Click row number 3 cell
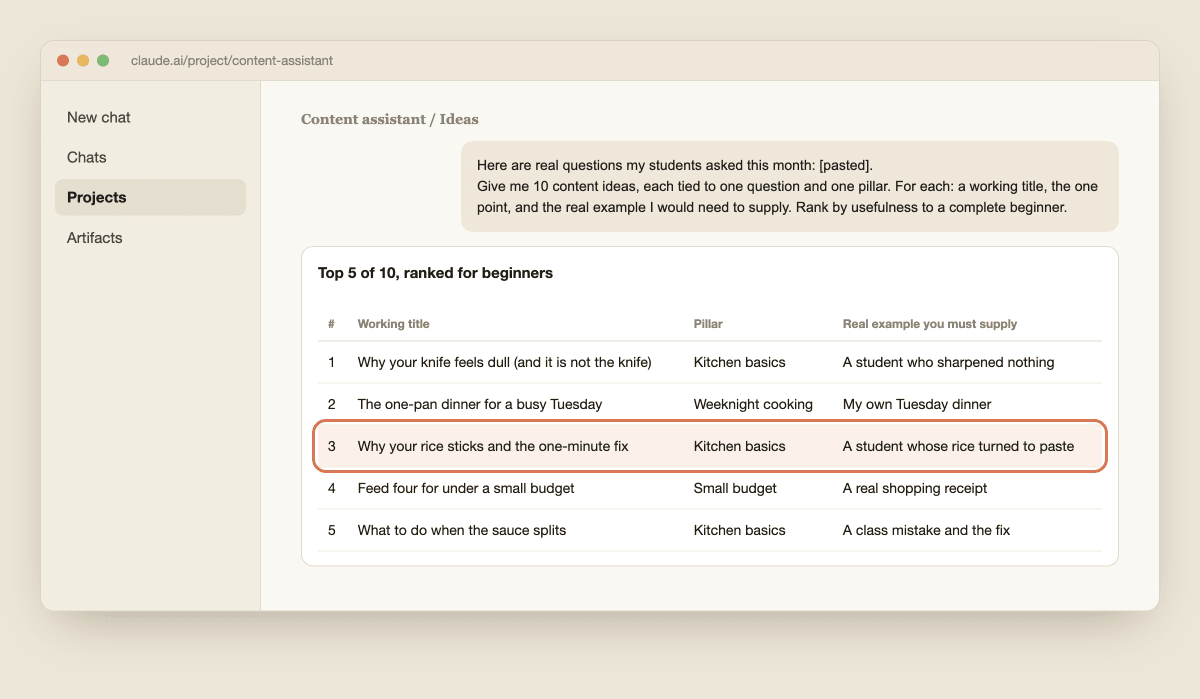Screen dimensions: 1200x699 click(332, 446)
